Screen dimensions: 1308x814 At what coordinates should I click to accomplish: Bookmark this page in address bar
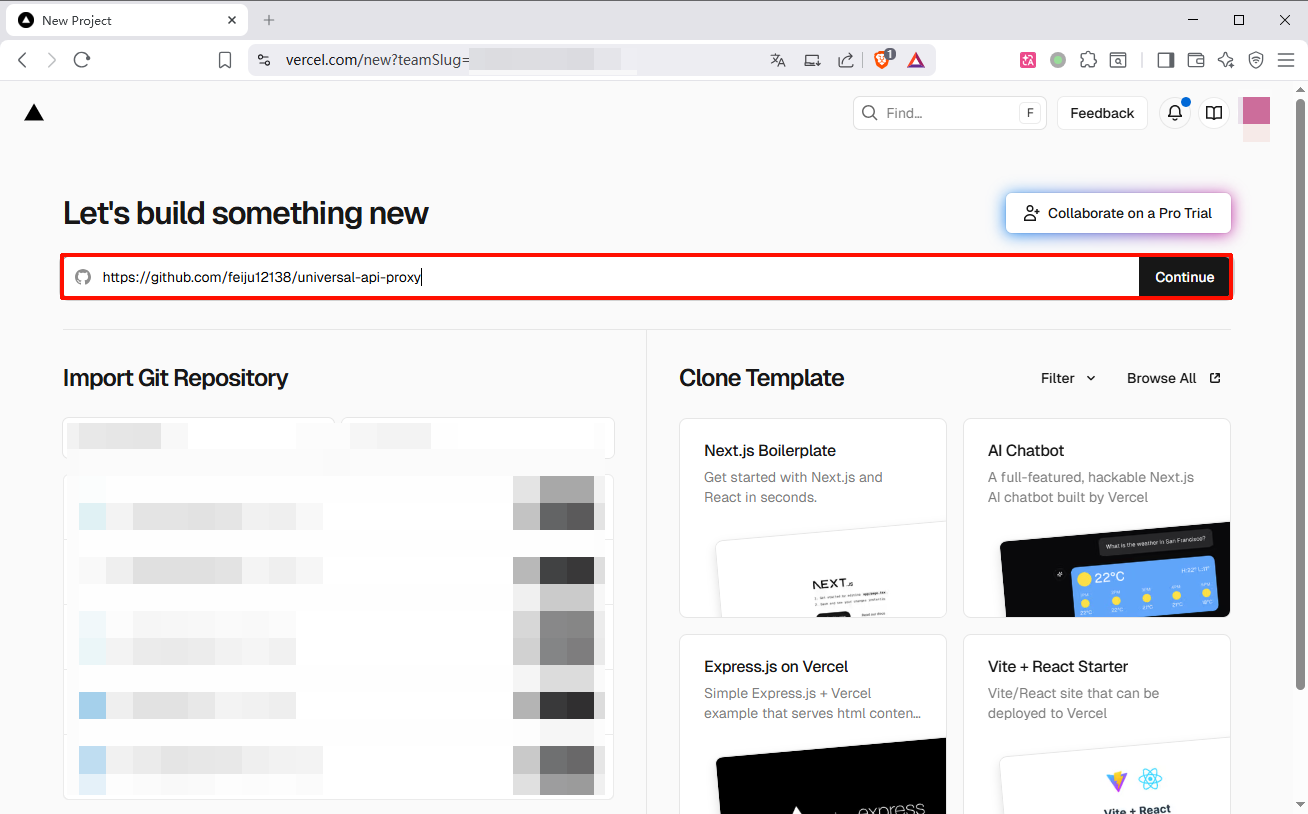point(225,60)
